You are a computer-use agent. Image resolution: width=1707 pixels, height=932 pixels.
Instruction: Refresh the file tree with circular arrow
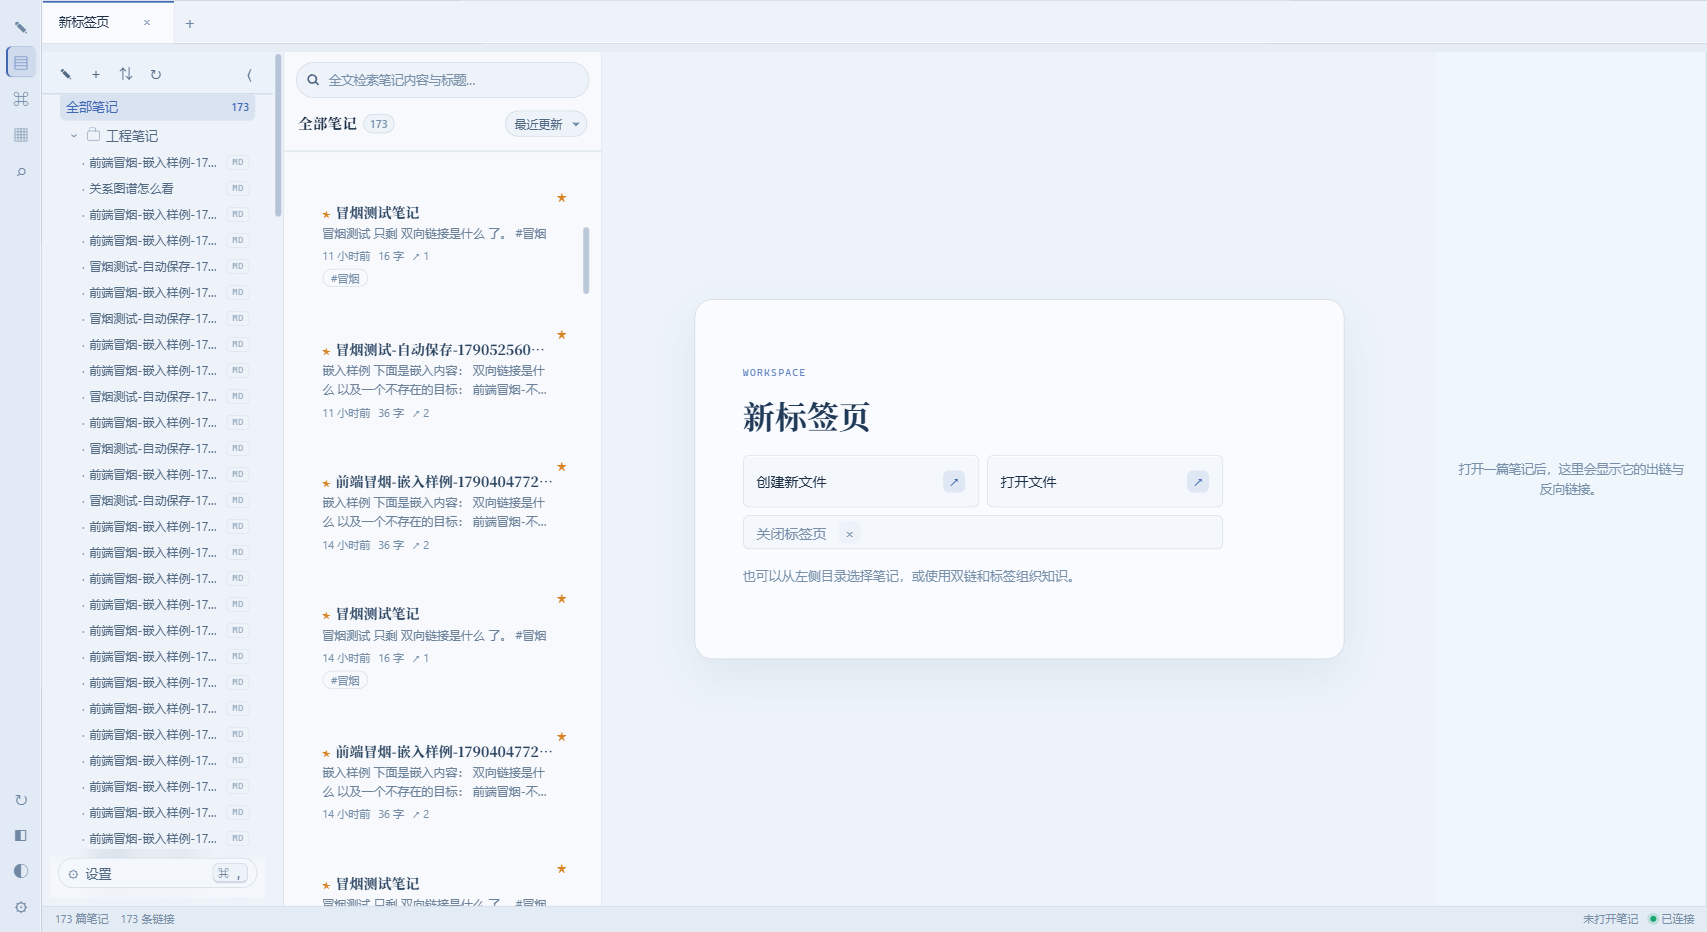pos(156,74)
